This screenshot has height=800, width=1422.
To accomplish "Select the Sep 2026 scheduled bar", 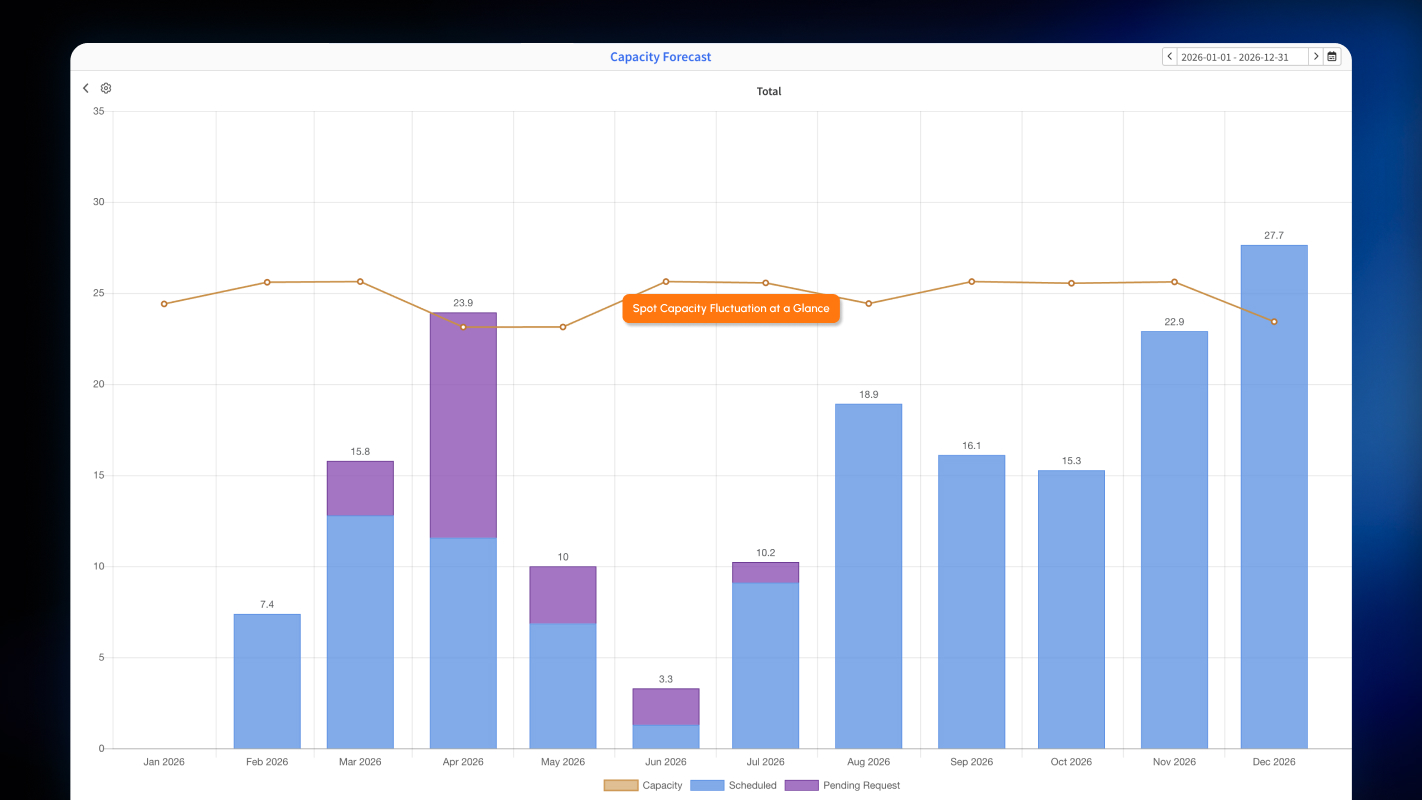I will (x=971, y=602).
